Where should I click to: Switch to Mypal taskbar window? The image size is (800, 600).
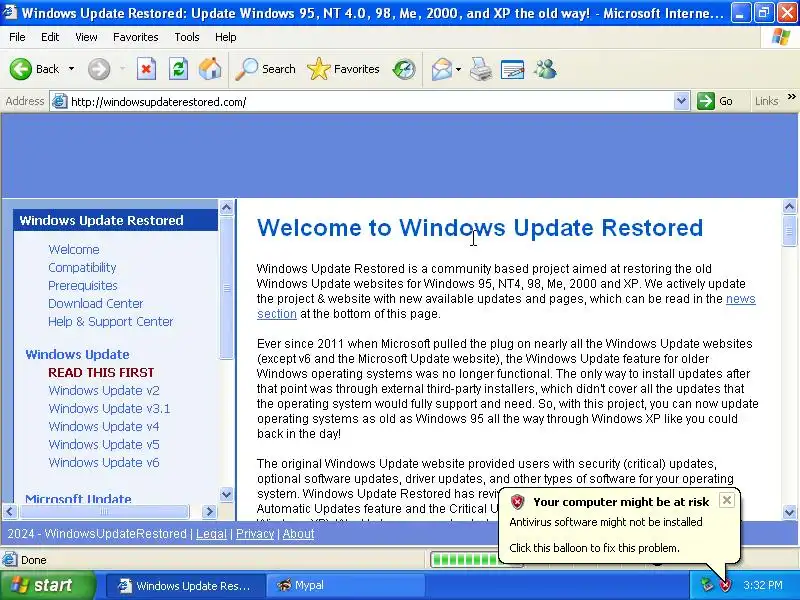(x=346, y=585)
